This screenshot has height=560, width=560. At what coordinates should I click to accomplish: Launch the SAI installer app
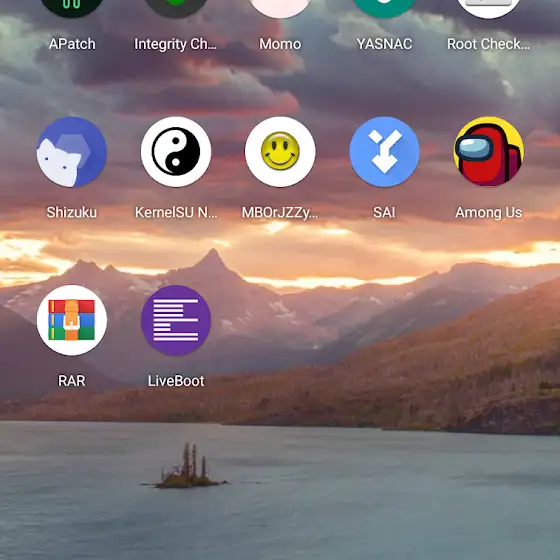point(384,152)
